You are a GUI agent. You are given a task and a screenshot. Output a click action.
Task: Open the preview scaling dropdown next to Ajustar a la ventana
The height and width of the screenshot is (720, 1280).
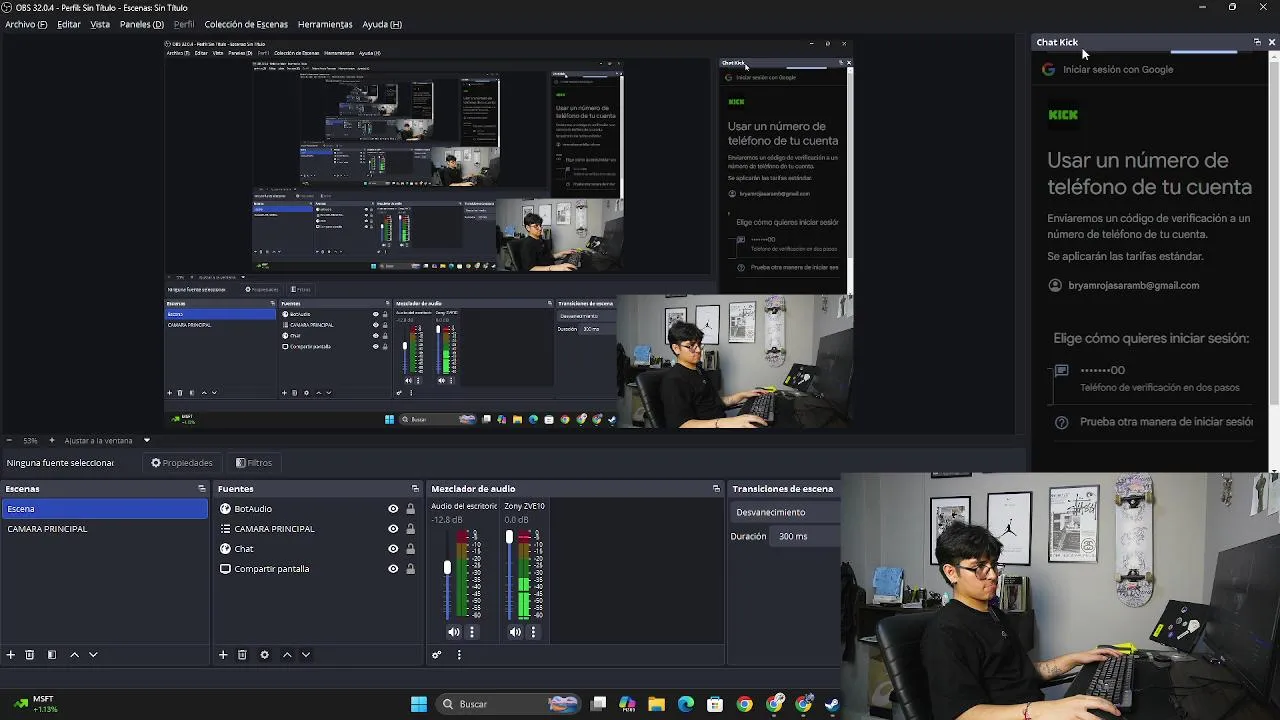click(x=146, y=440)
